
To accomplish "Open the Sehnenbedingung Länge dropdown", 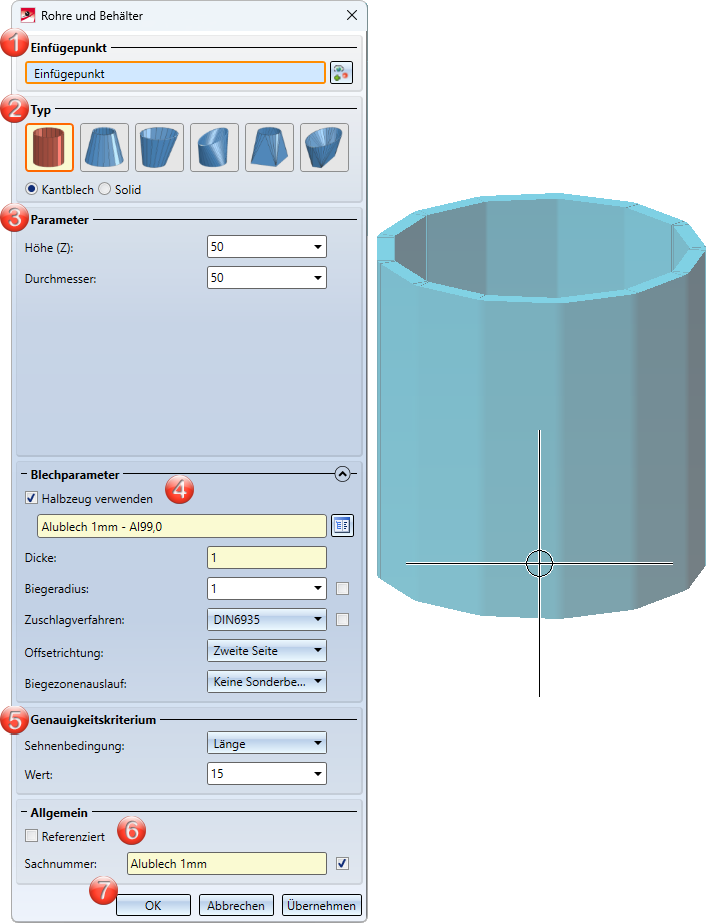I will coord(267,743).
